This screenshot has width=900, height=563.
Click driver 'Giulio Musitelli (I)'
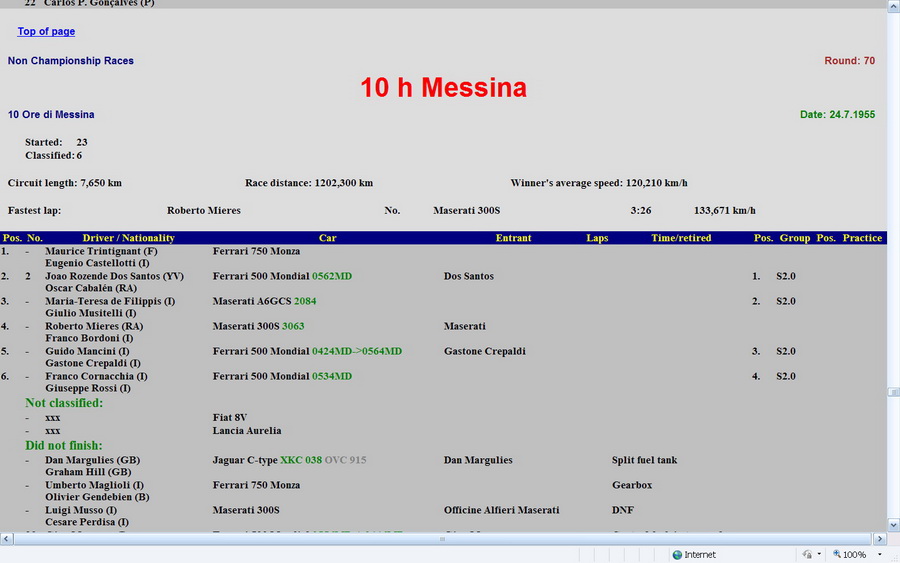tap(91, 313)
